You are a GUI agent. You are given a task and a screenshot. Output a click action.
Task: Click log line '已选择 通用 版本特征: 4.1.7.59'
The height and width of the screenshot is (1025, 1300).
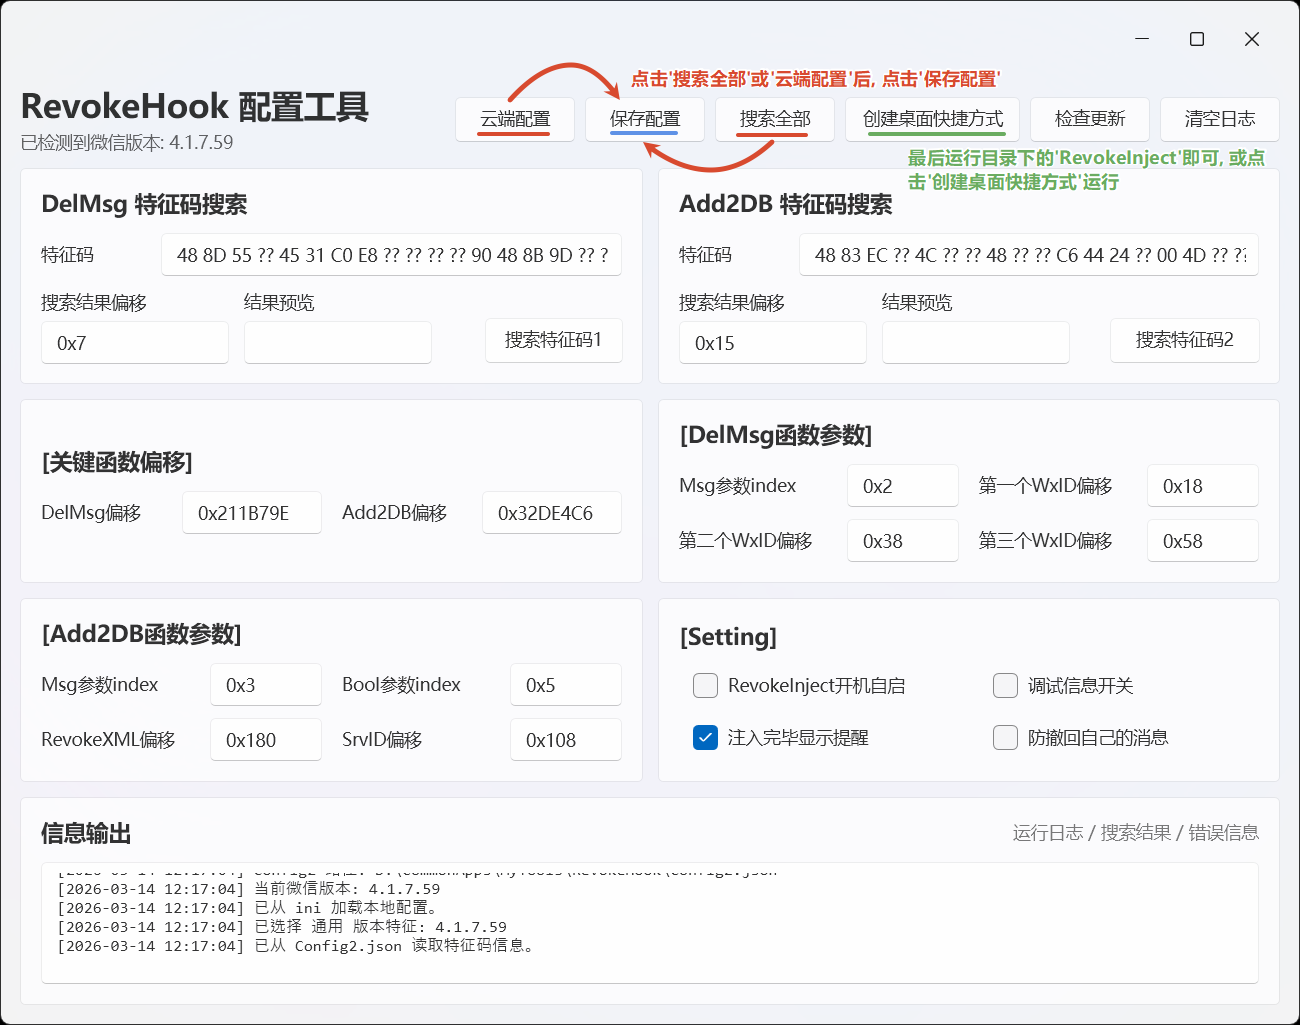tap(282, 927)
